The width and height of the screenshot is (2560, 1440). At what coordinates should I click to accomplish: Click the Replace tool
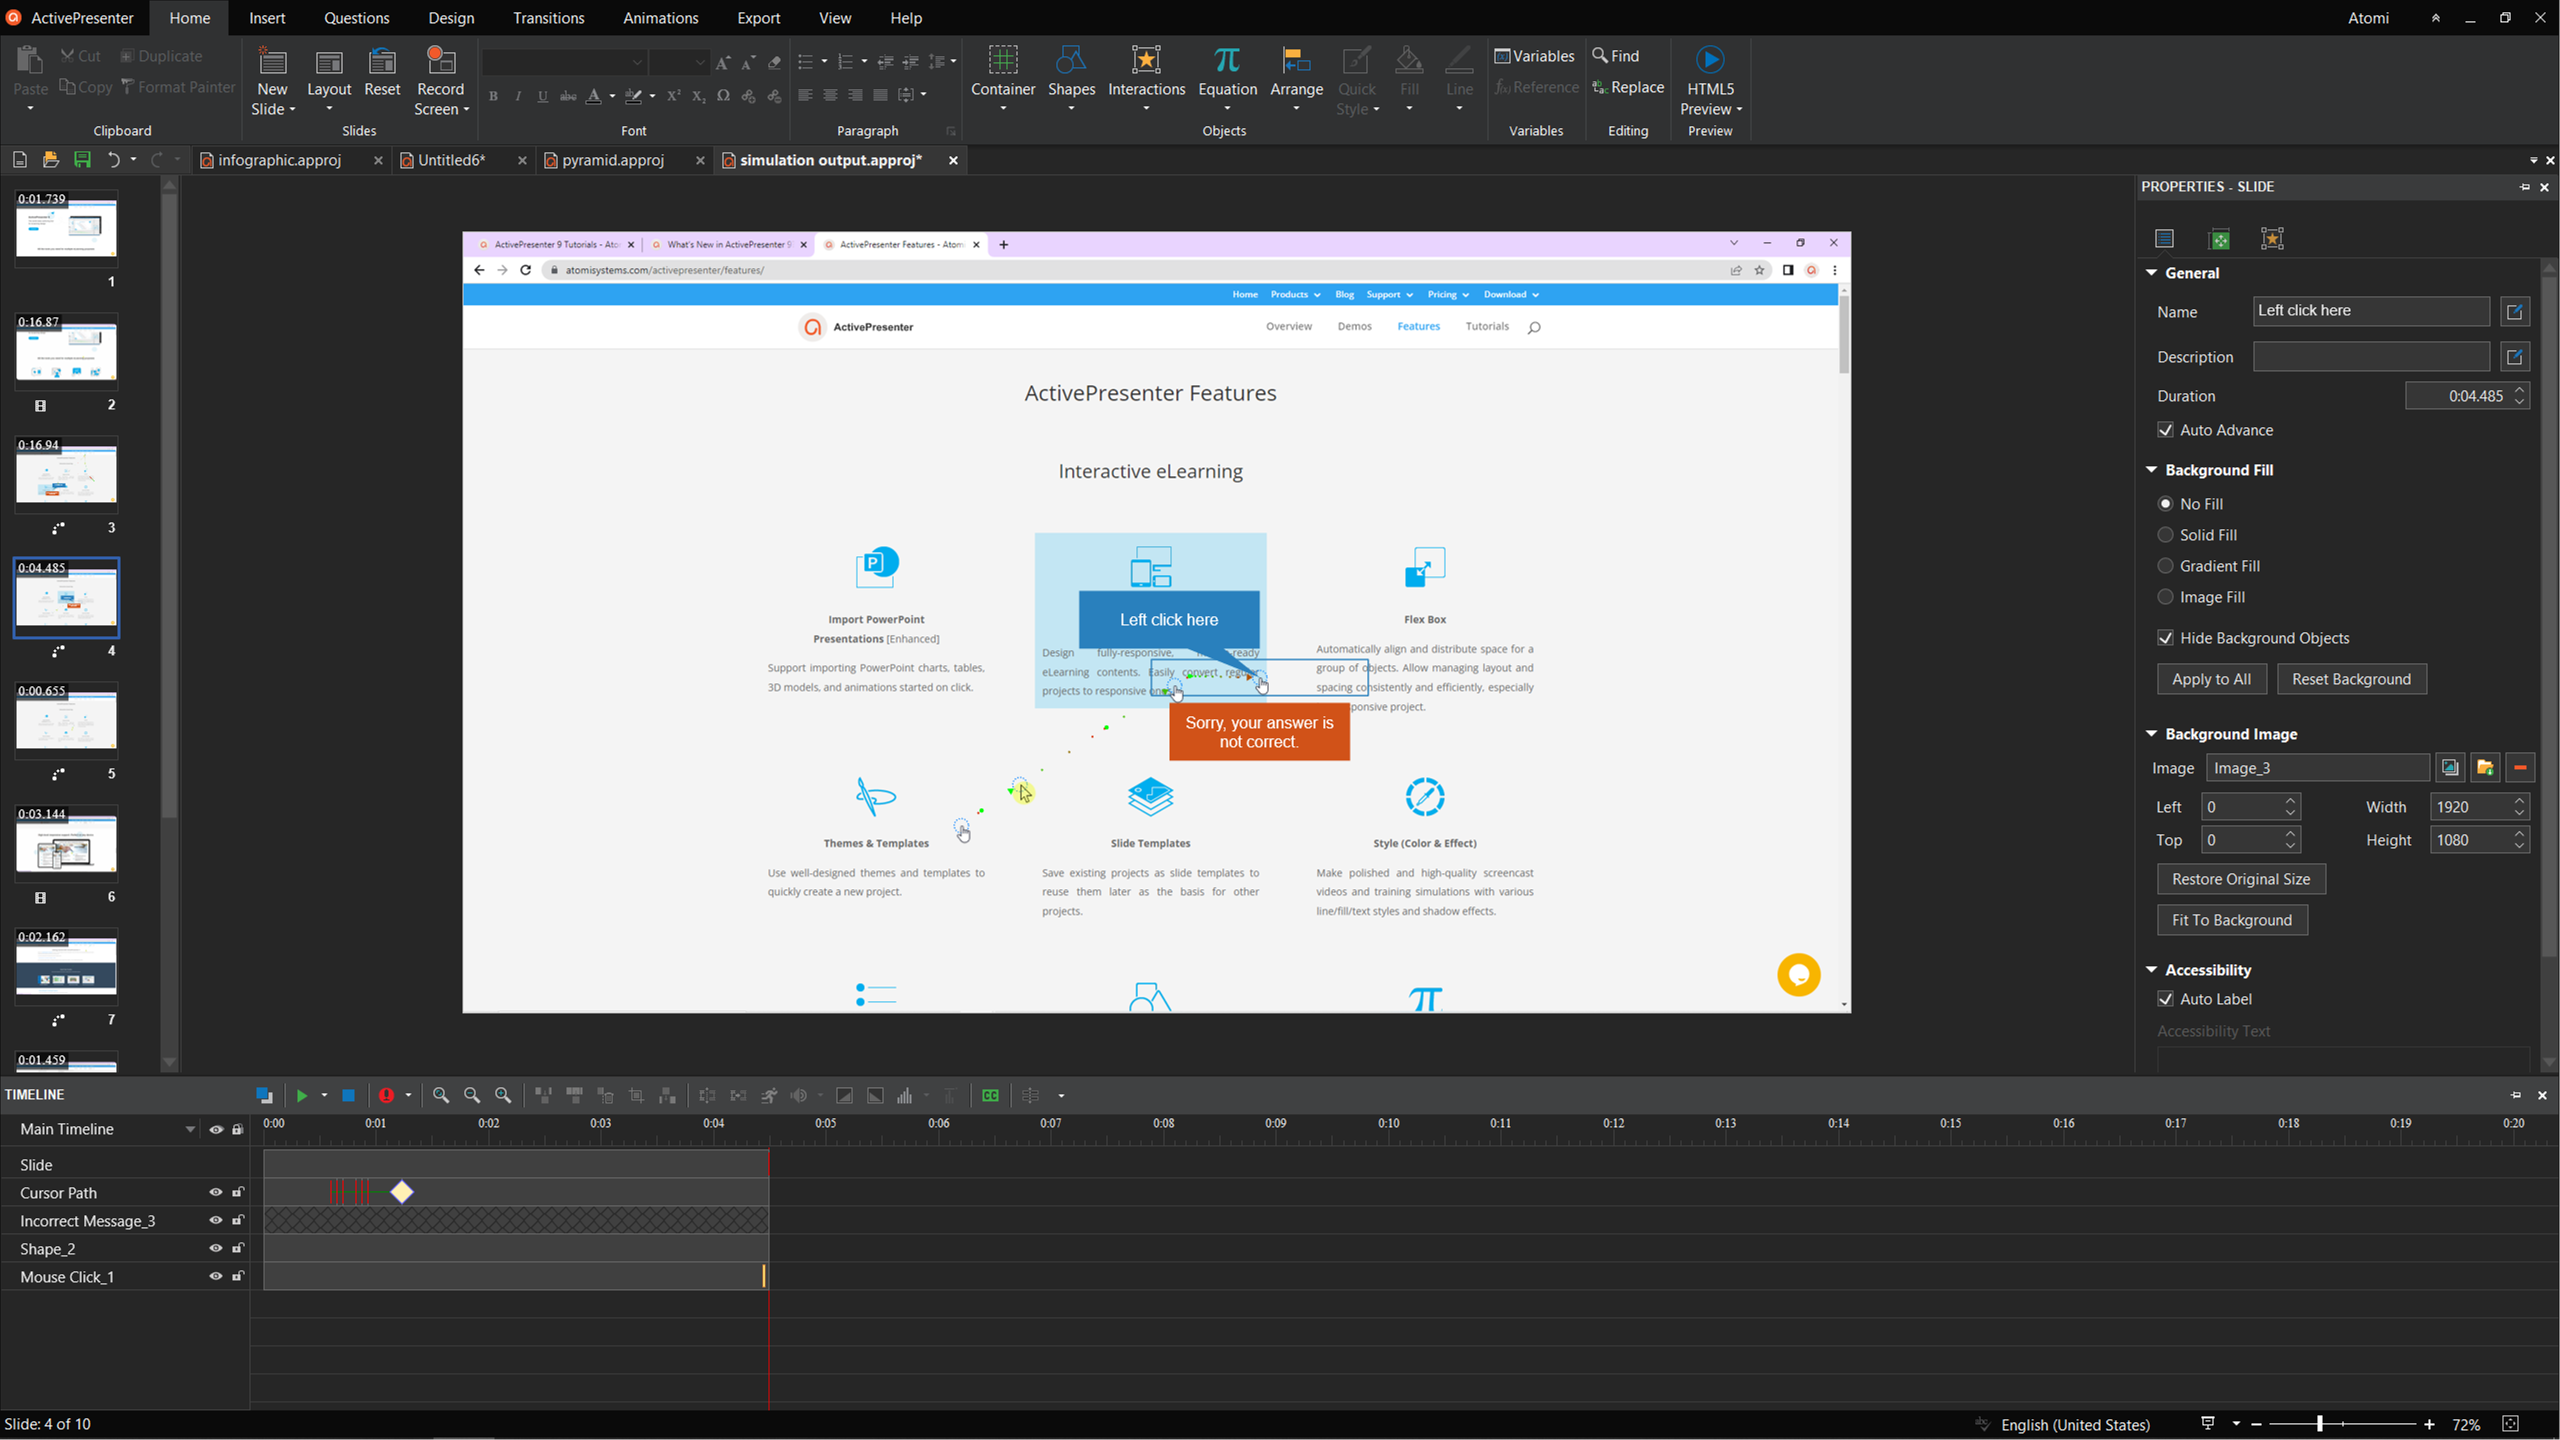coord(1628,88)
